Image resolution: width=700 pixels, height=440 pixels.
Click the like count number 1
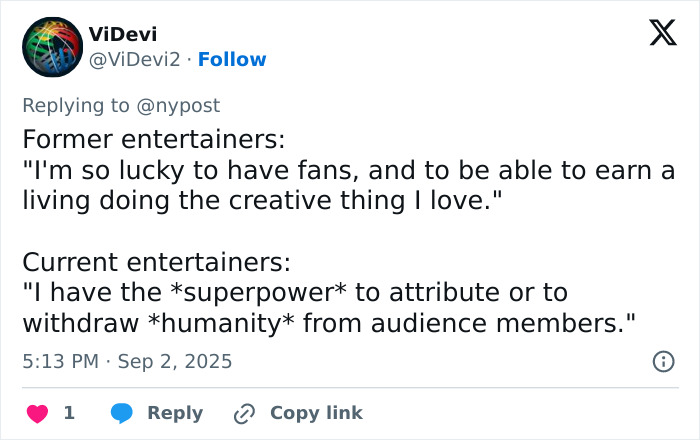69,413
